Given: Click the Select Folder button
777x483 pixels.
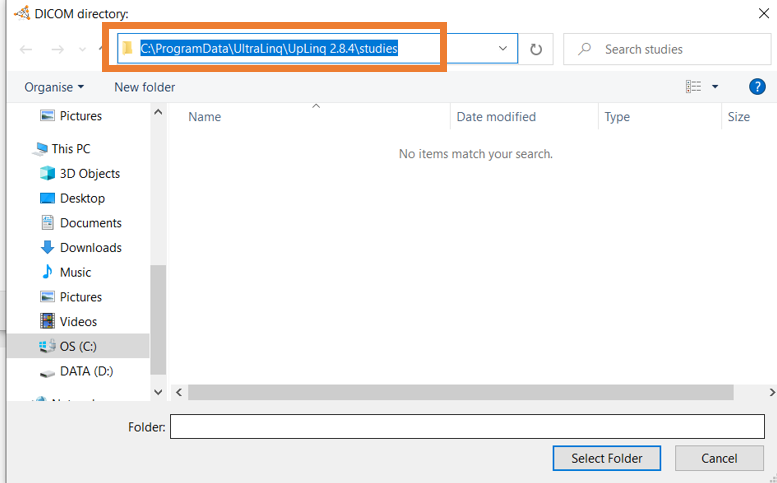Looking at the screenshot, I should click(x=607, y=458).
